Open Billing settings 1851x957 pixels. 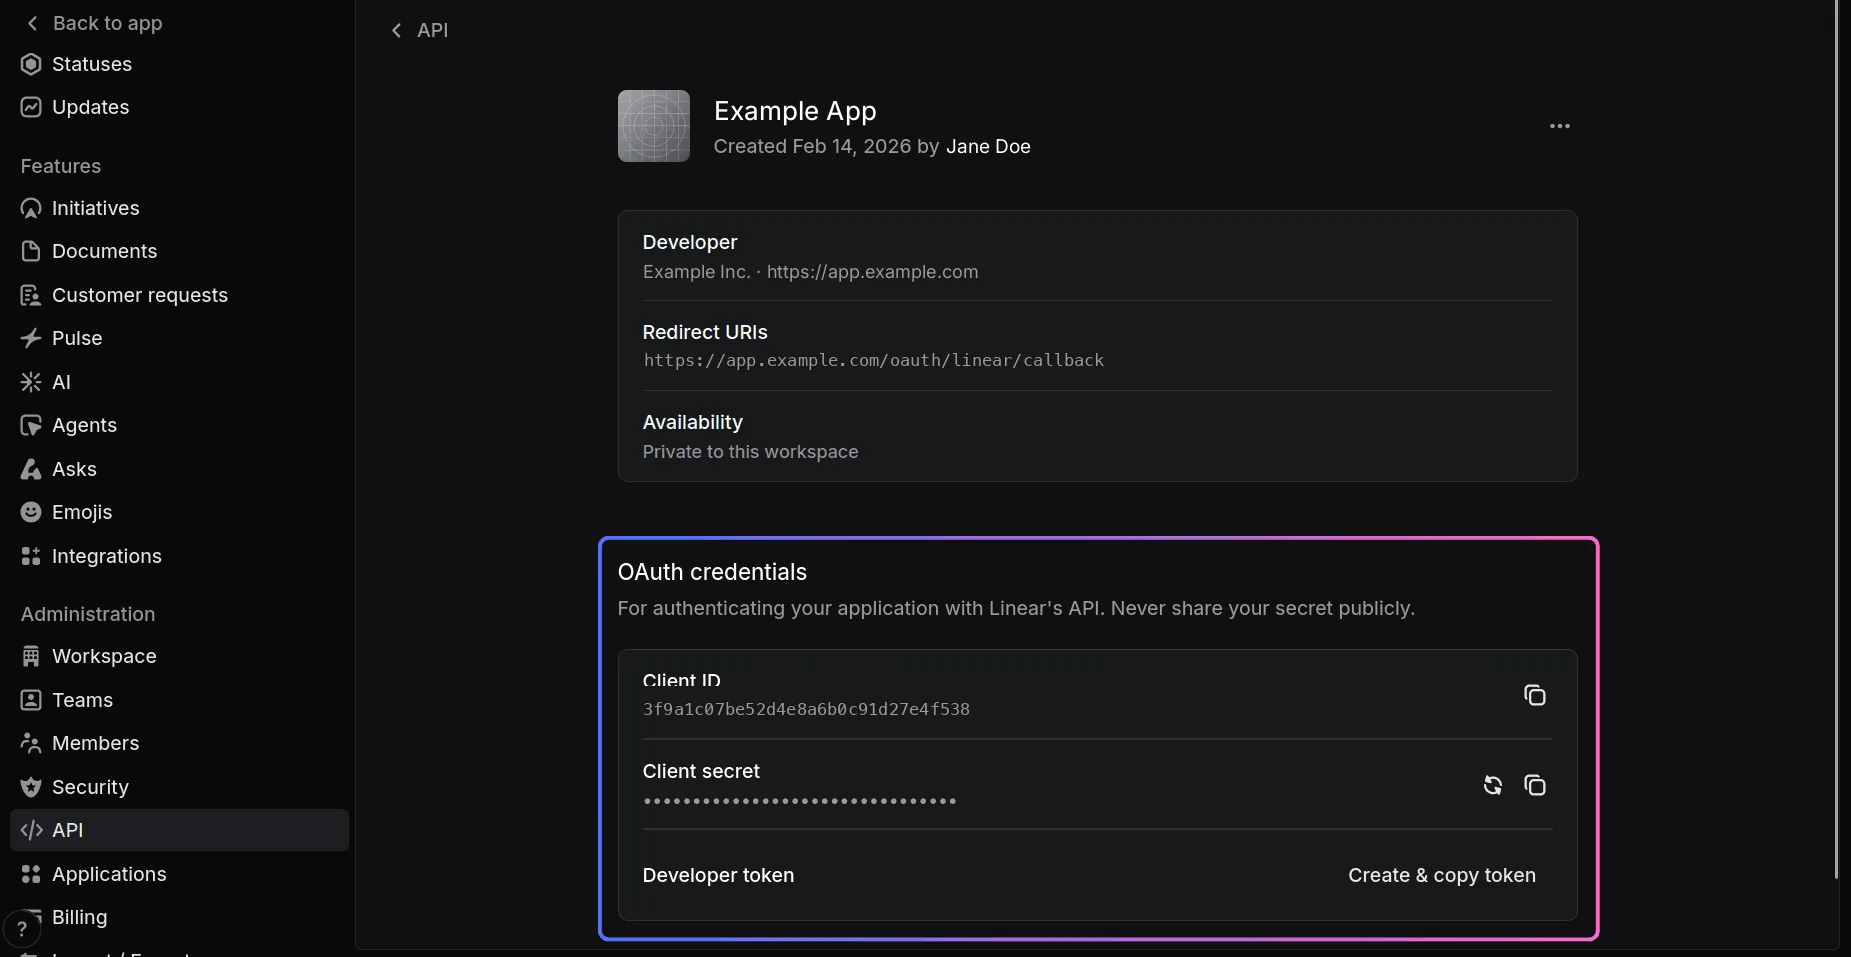pos(179,917)
